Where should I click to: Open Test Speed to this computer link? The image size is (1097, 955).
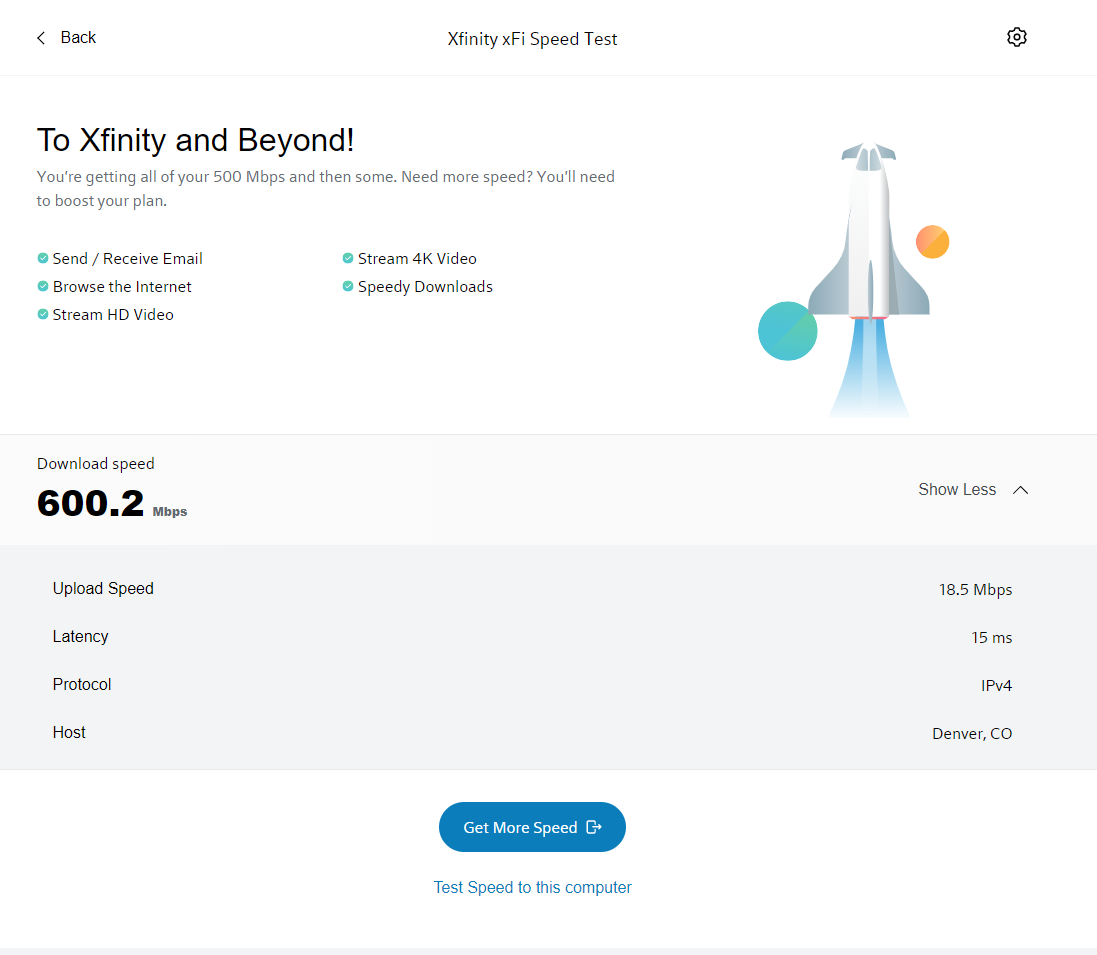pos(532,887)
